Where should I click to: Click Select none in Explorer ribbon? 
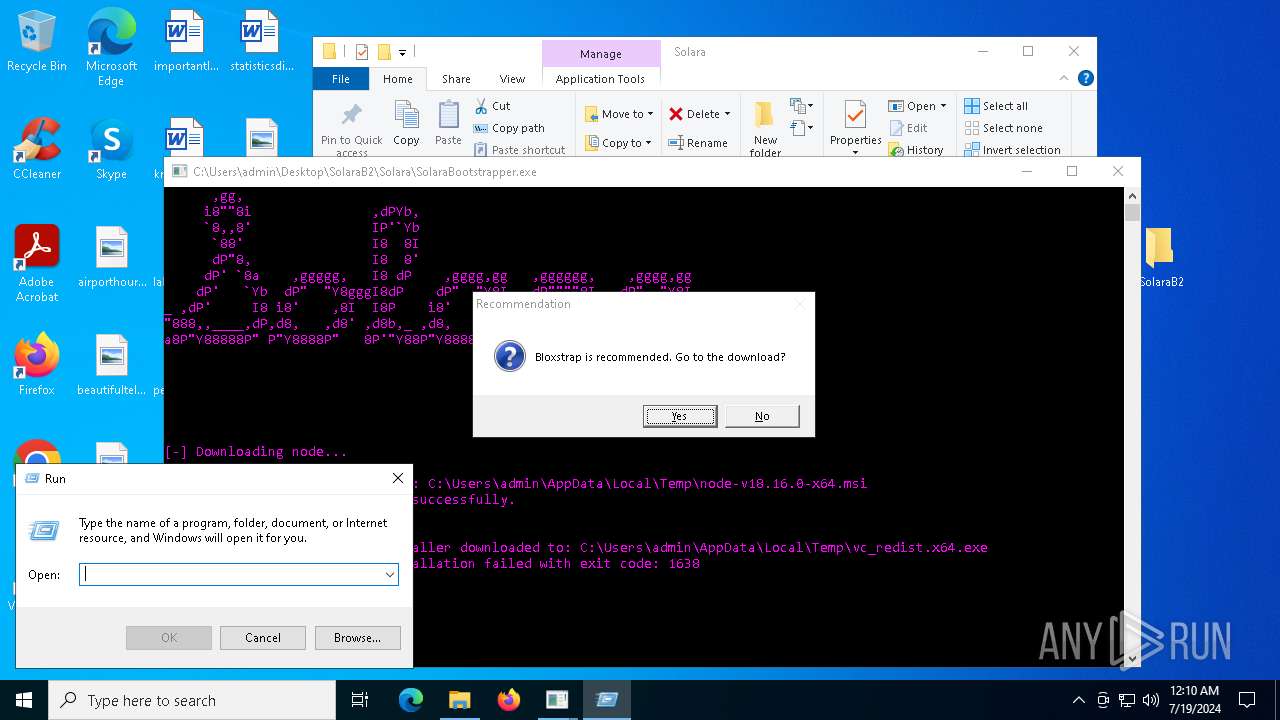(x=1003, y=128)
